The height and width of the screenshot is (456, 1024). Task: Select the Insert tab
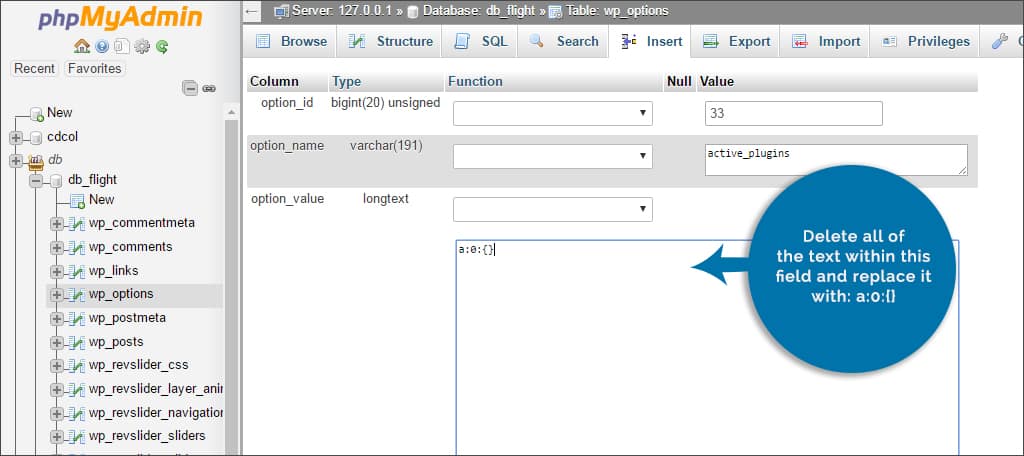(x=651, y=41)
